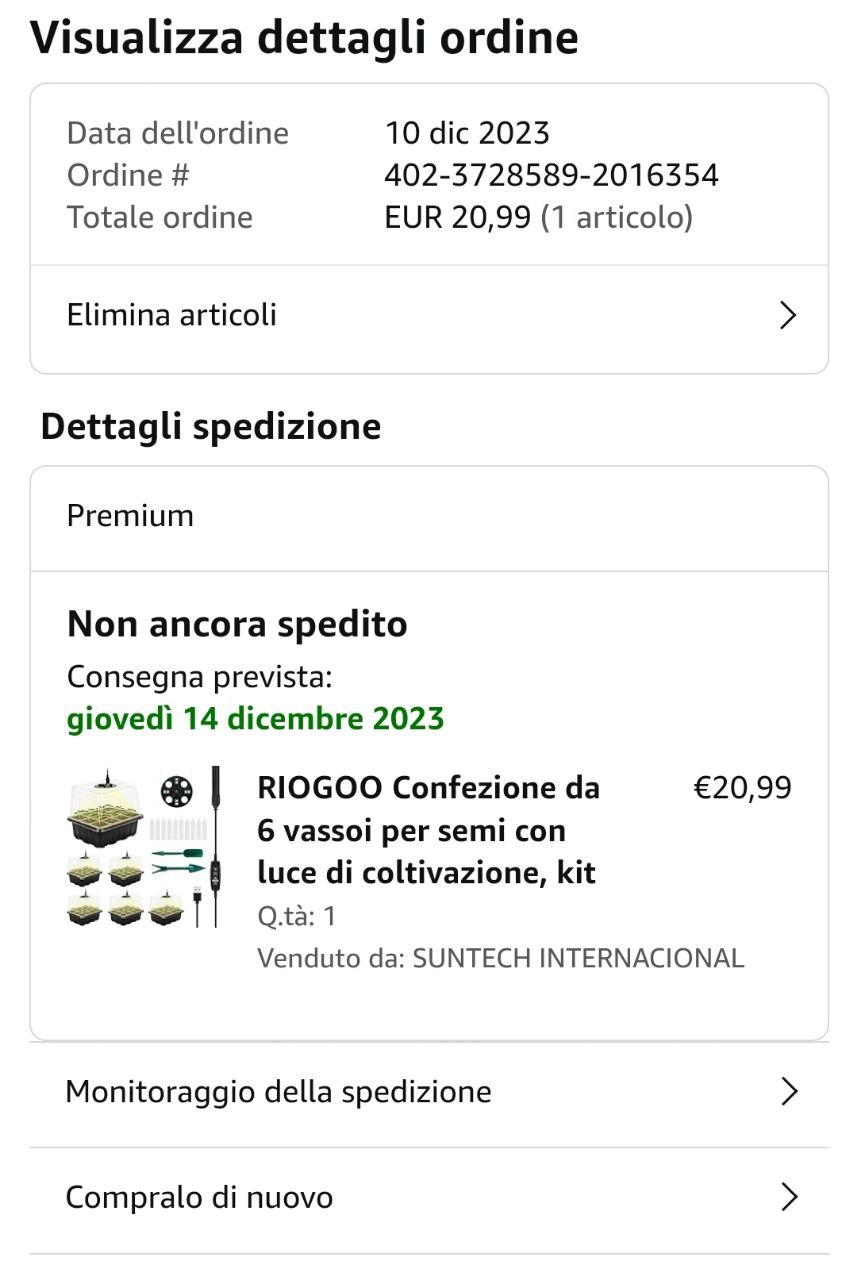Screen dimensions: 857x1280
Task: Tap the total EUR 20,99 value
Action: [x=457, y=217]
